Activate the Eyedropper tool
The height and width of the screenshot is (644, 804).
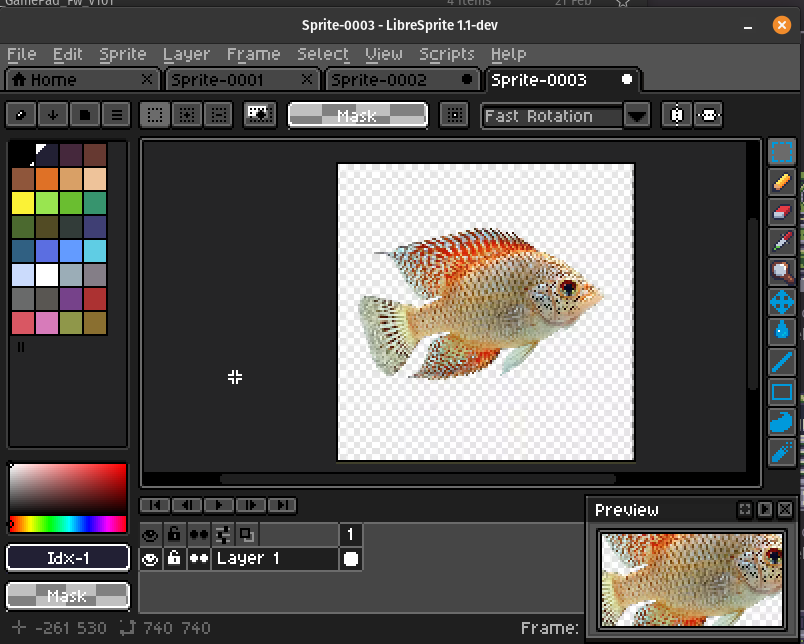tap(782, 242)
